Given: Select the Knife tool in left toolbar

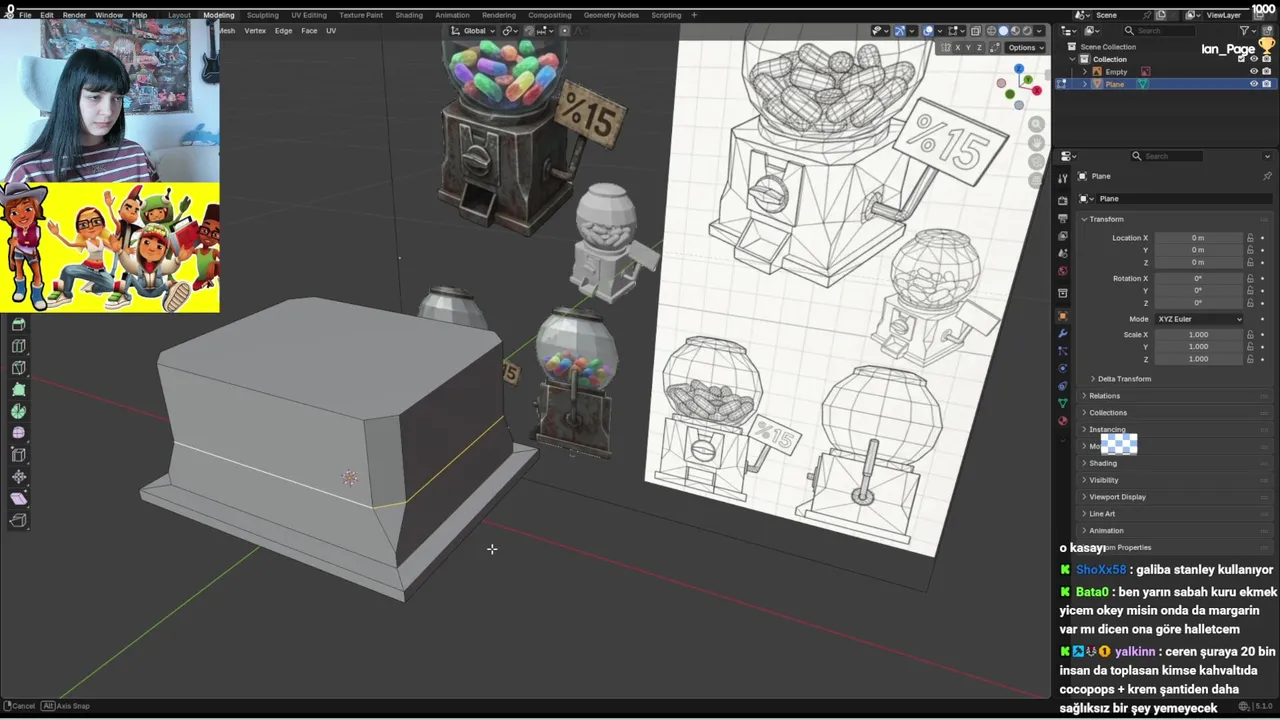Looking at the screenshot, I should pyautogui.click(x=18, y=367).
